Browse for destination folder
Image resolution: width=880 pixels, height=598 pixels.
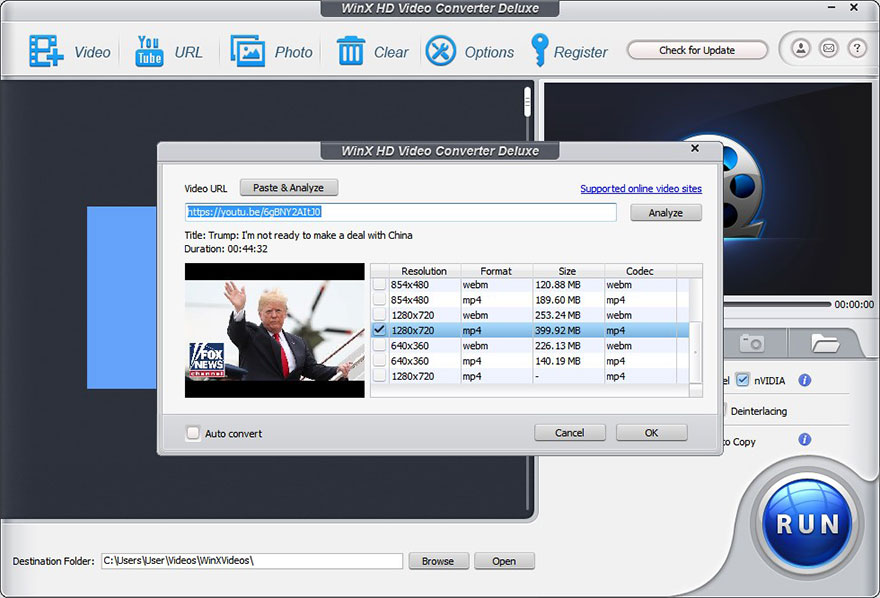(x=438, y=561)
